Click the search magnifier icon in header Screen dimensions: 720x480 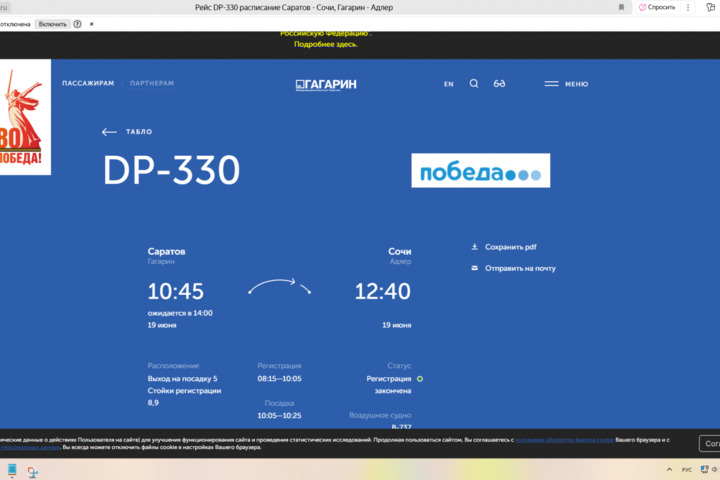coord(474,84)
